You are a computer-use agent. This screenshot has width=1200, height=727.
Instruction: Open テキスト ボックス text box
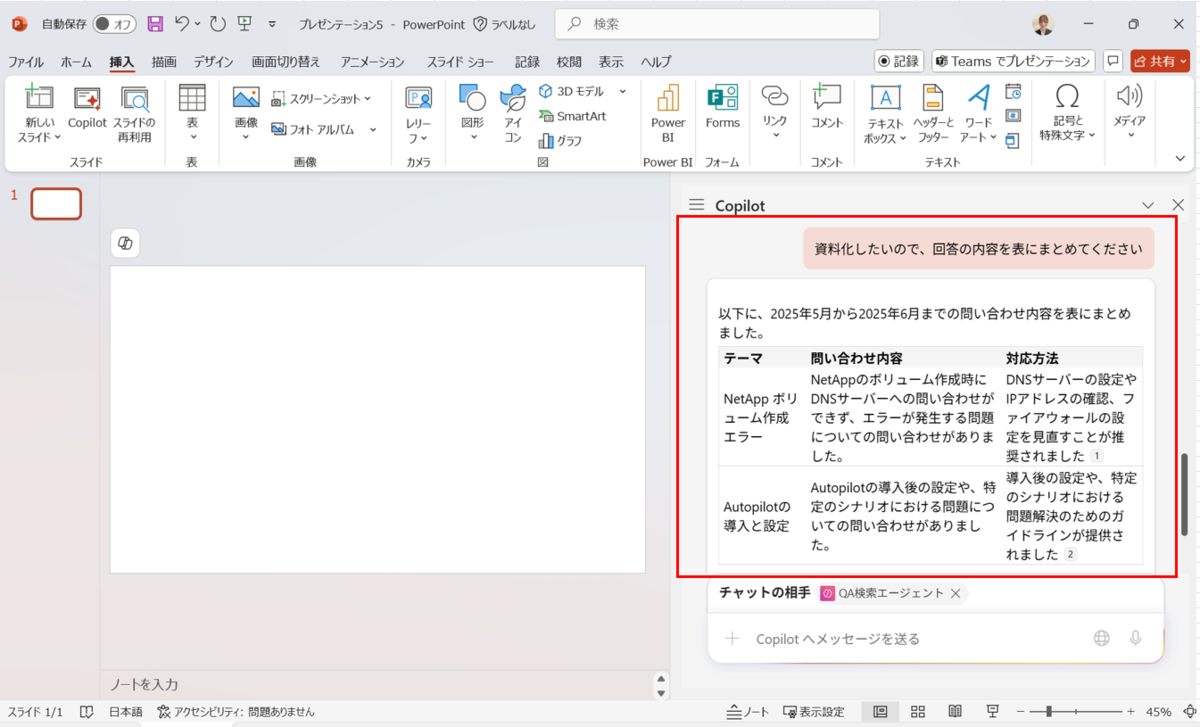[x=884, y=113]
